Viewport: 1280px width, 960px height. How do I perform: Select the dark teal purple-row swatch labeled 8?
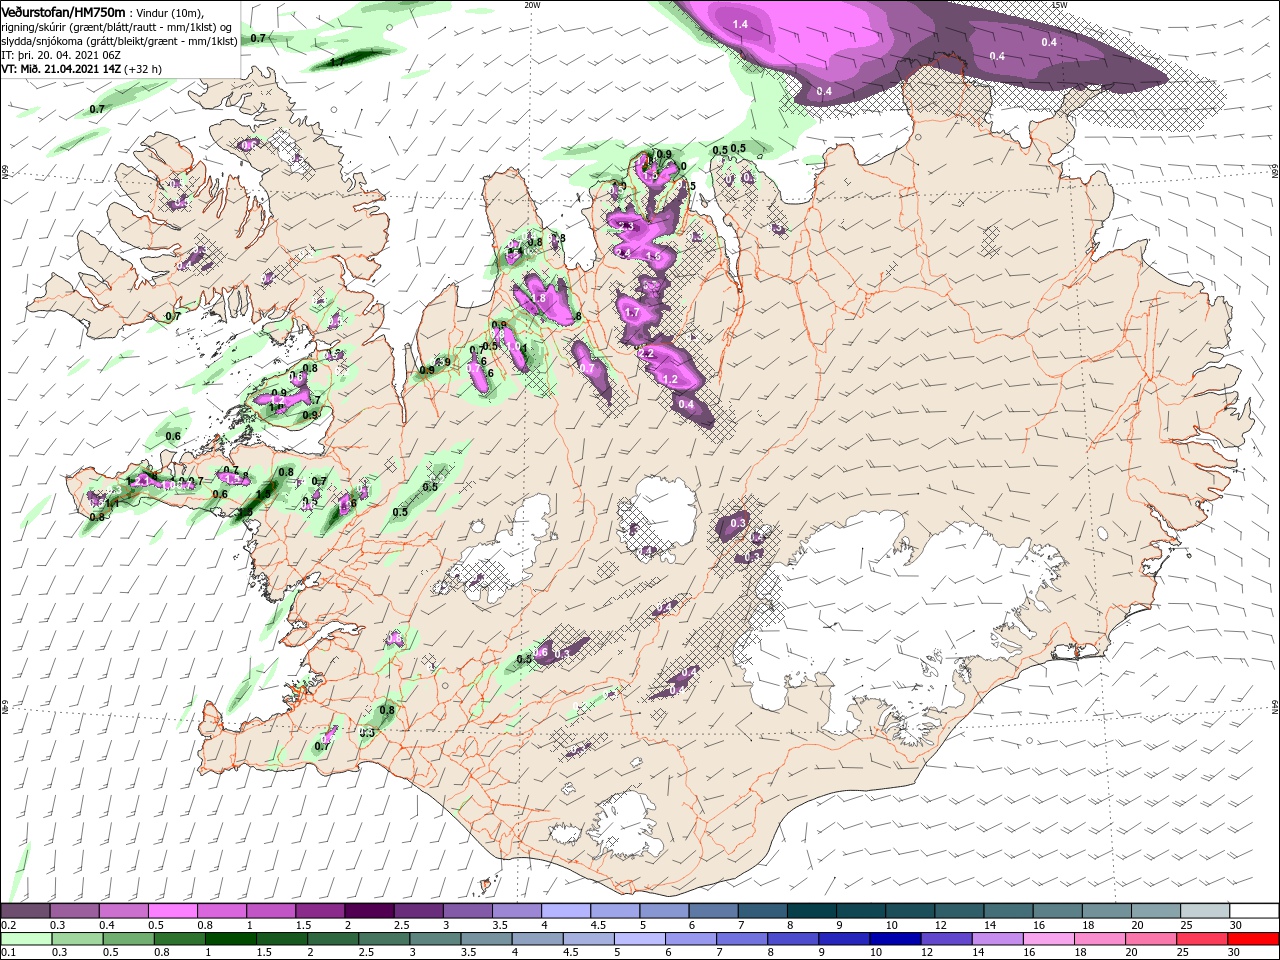[812, 911]
